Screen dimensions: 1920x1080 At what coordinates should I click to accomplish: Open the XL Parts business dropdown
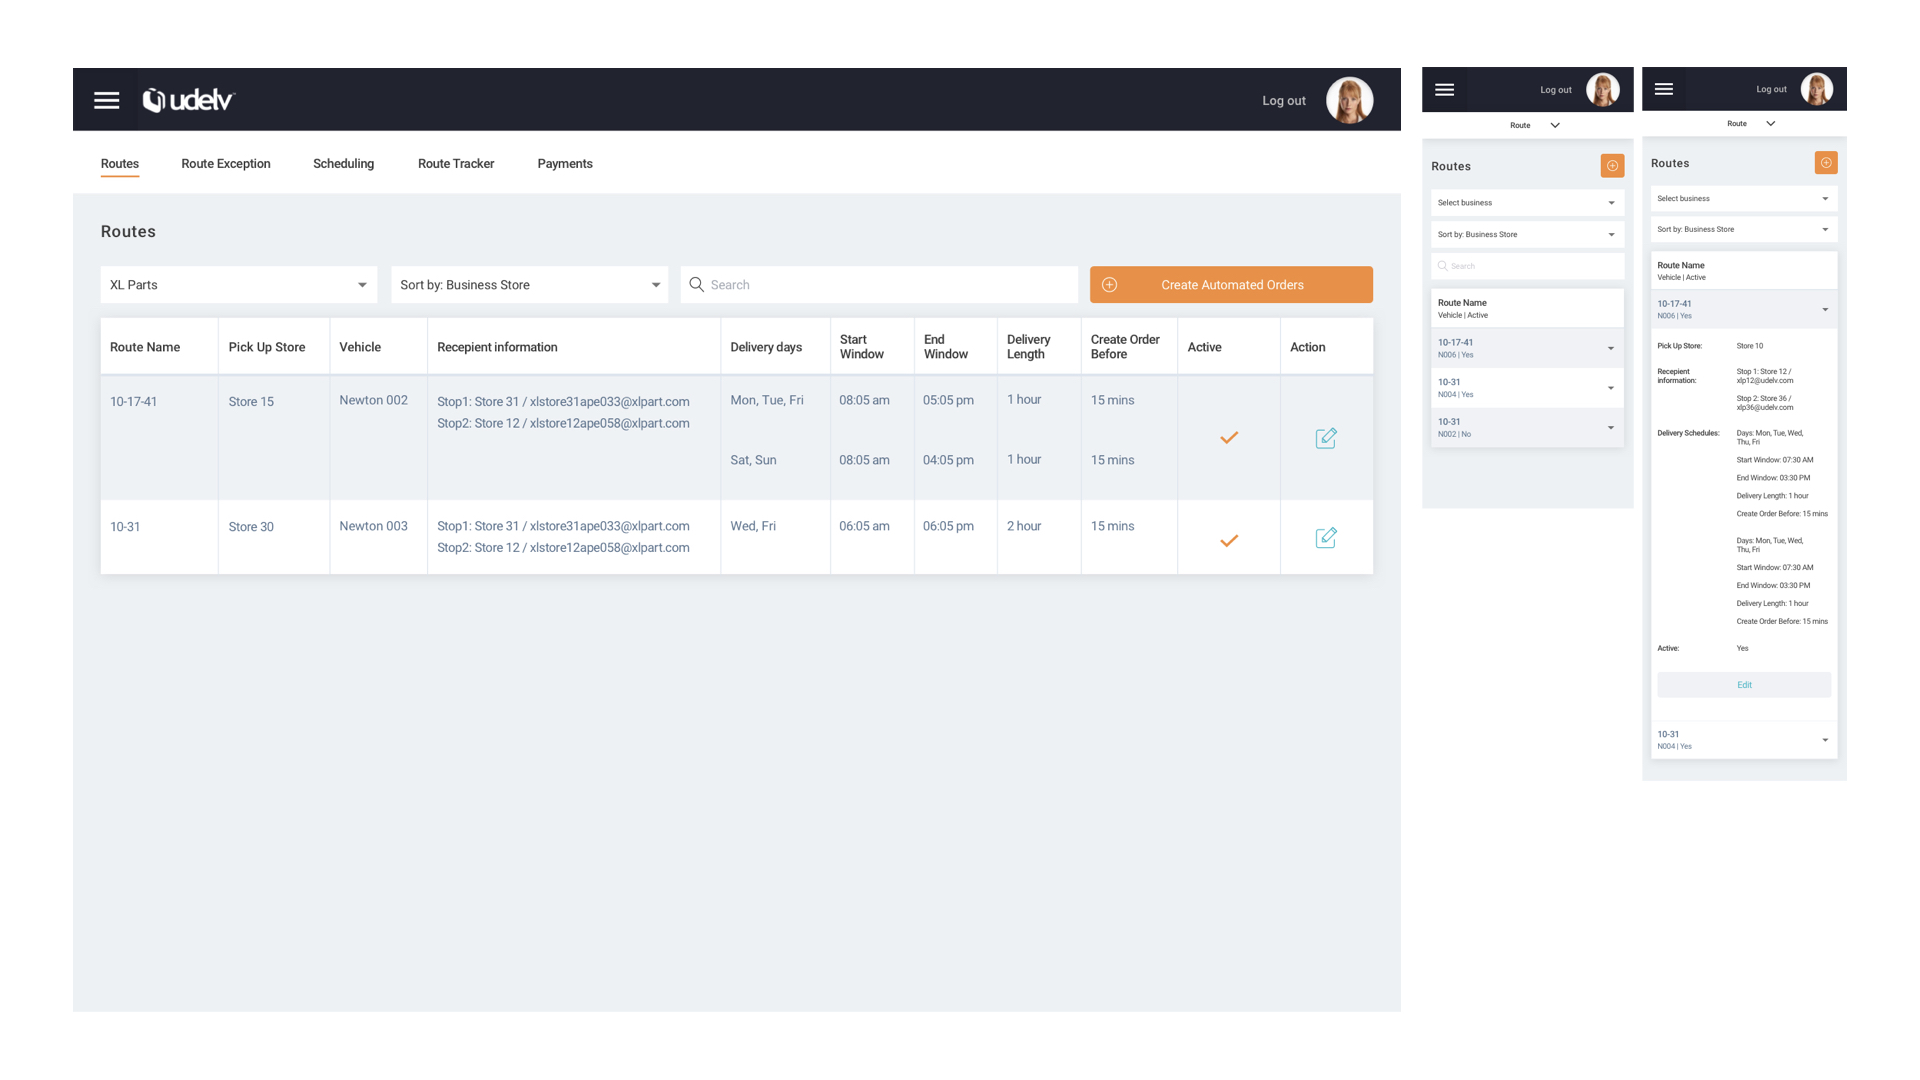click(239, 285)
